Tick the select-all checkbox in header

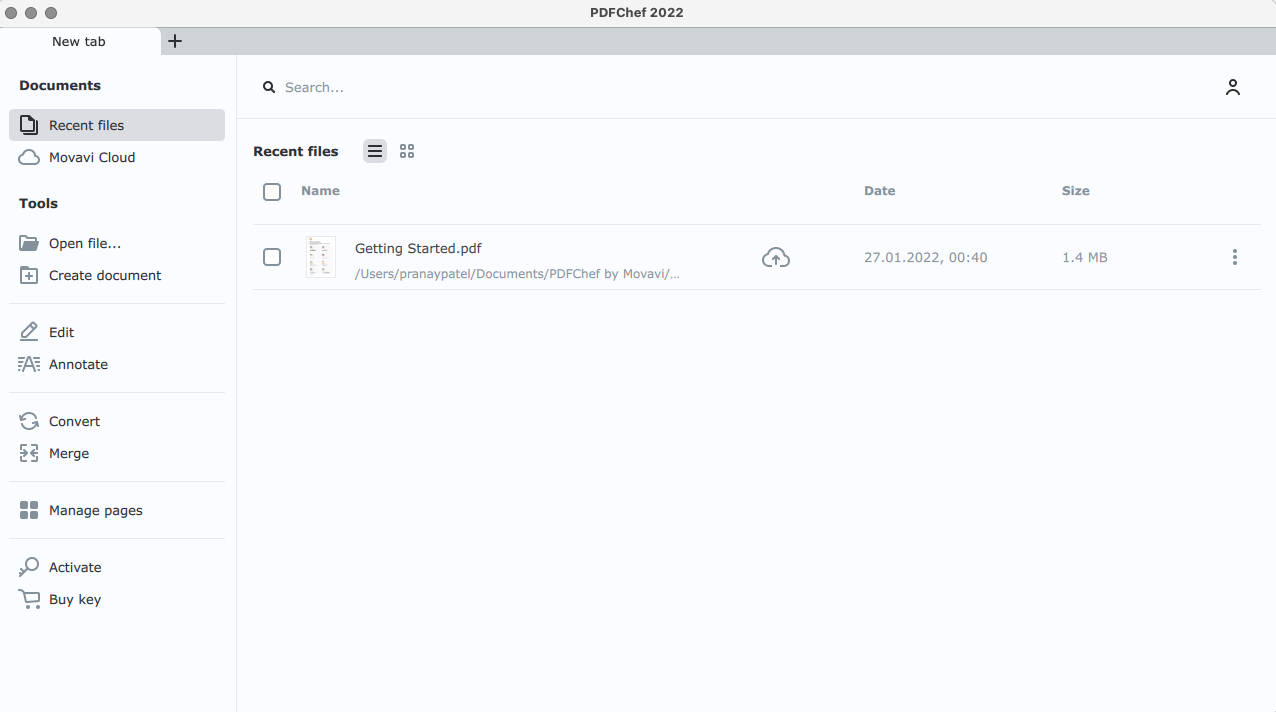pyautogui.click(x=272, y=191)
